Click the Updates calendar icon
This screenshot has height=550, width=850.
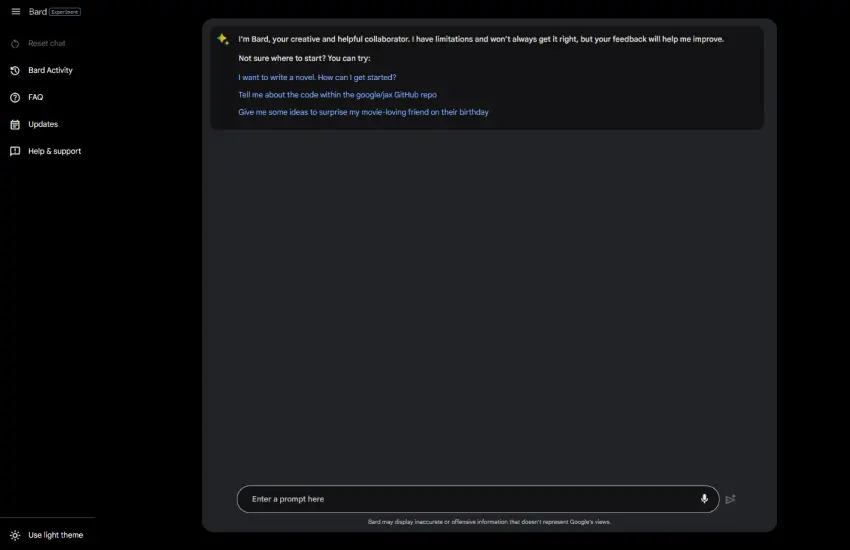tap(15, 125)
